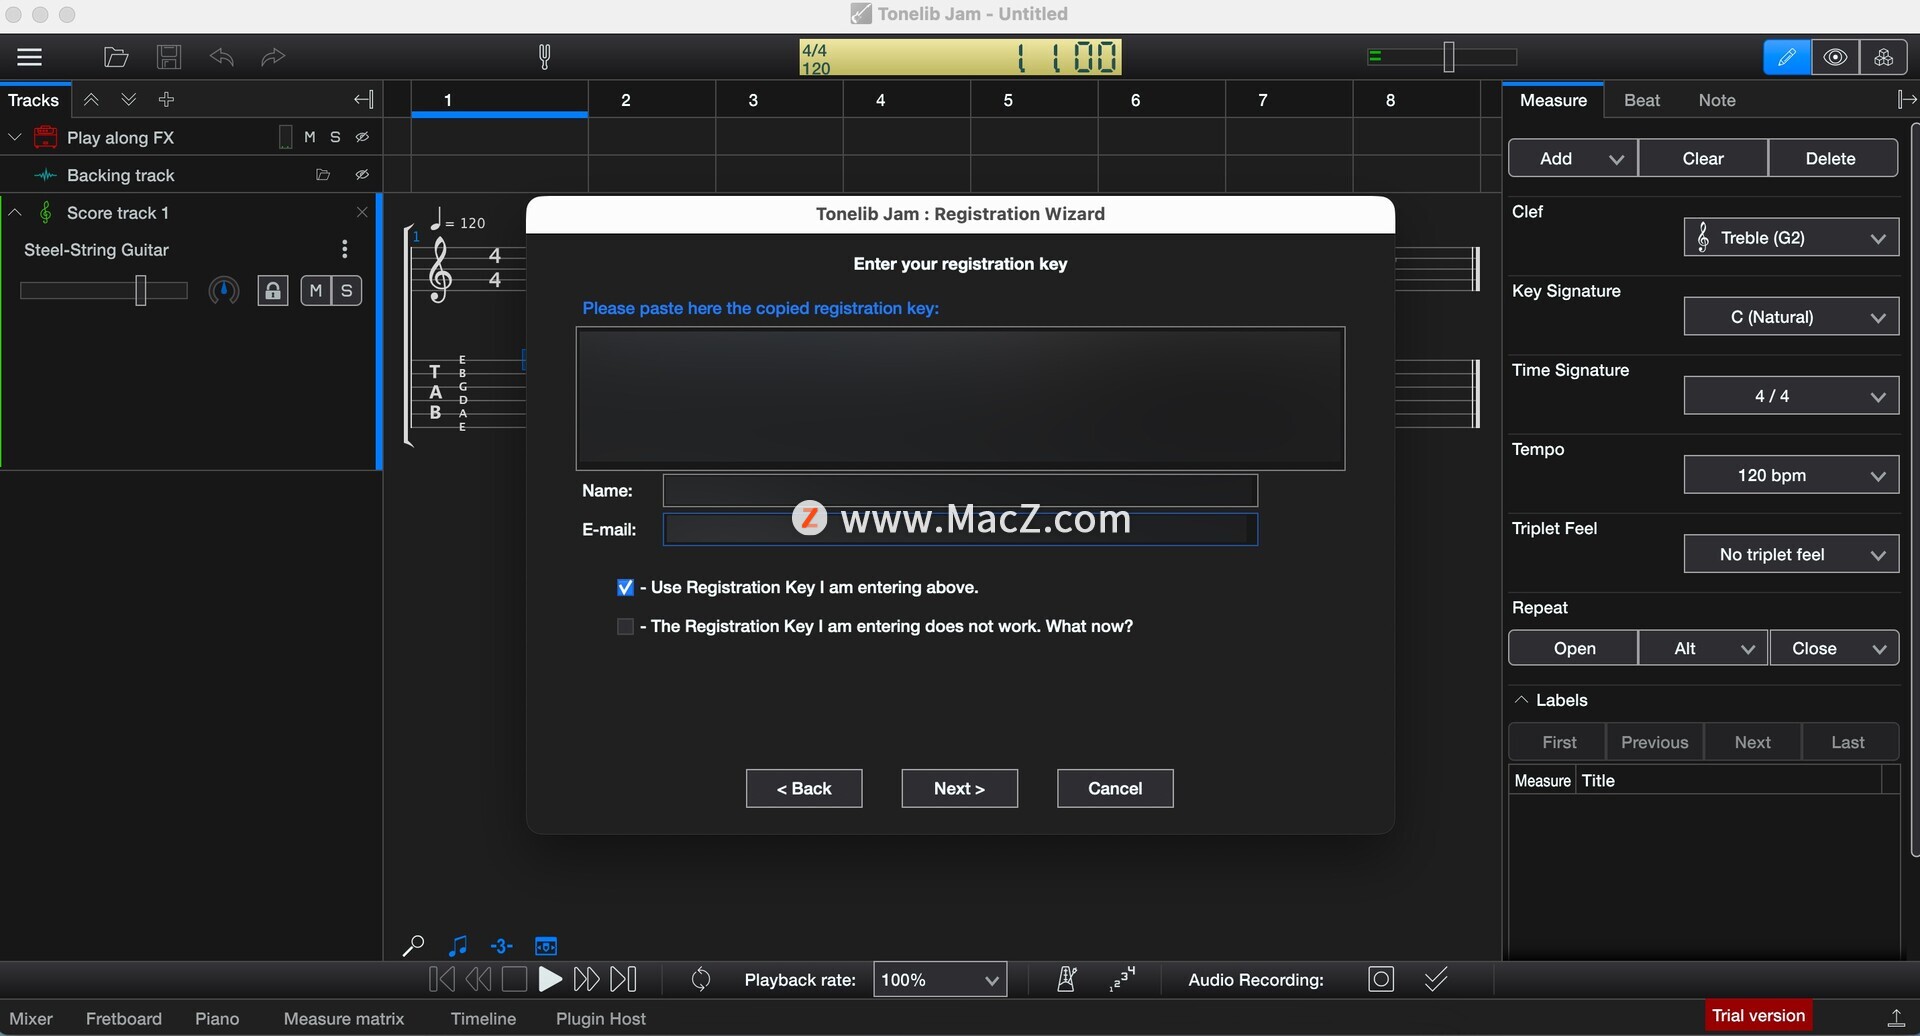Screen dimensions: 1920x1036
Task: Check 'Registration Key does not work' checkbox
Action: 625,627
